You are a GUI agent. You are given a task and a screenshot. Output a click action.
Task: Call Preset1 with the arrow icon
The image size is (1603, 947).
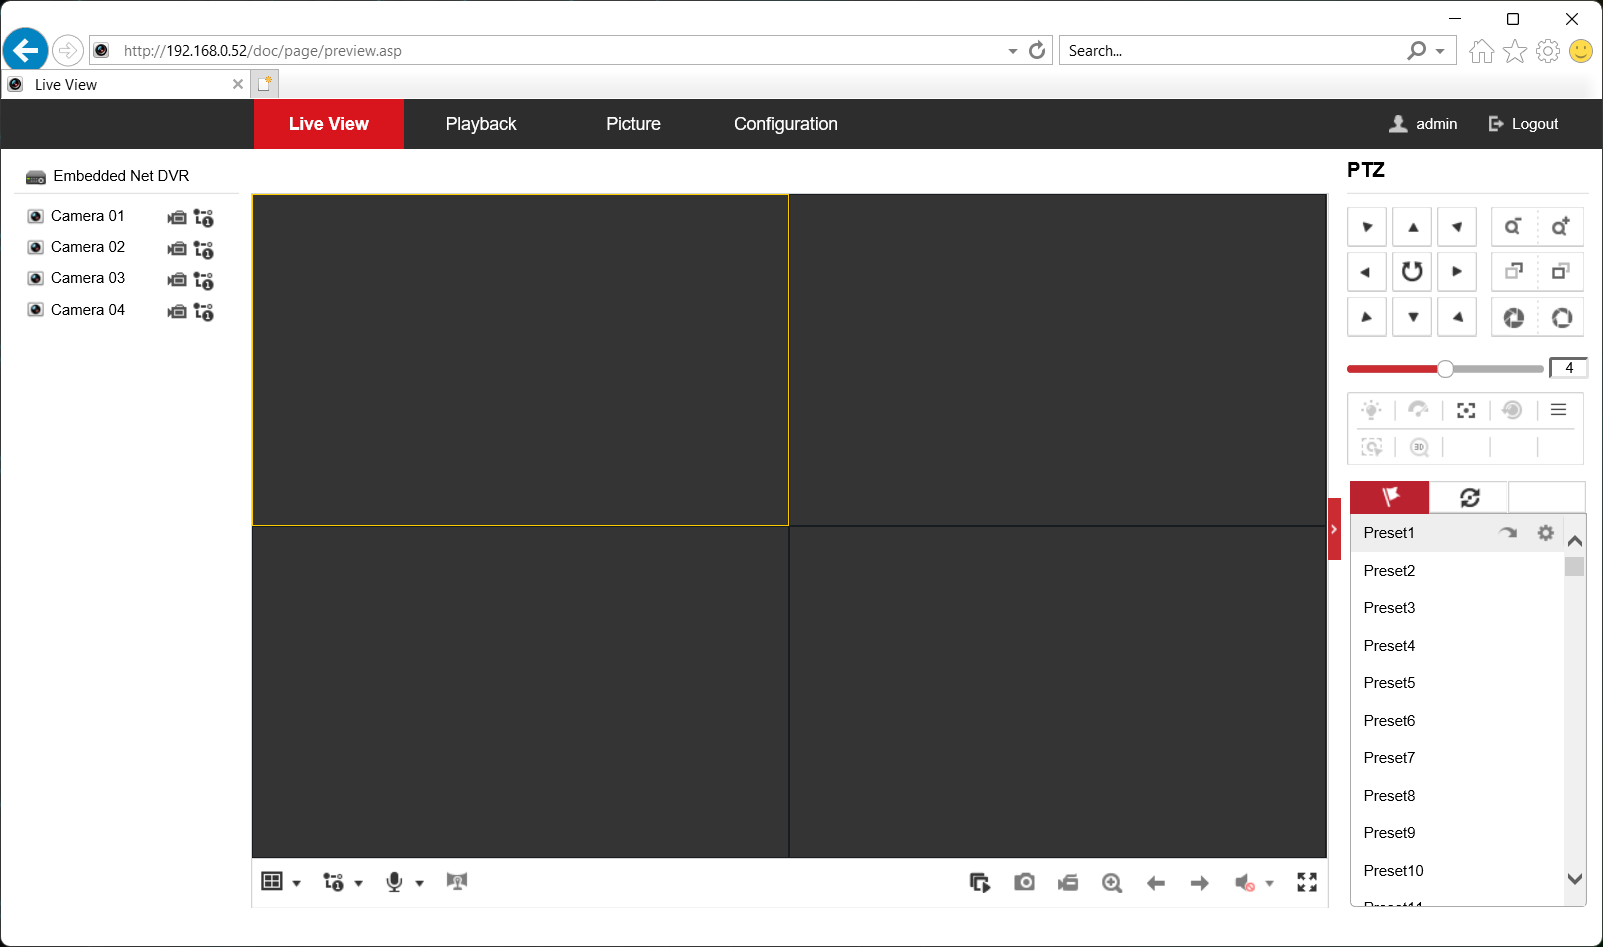(1508, 533)
